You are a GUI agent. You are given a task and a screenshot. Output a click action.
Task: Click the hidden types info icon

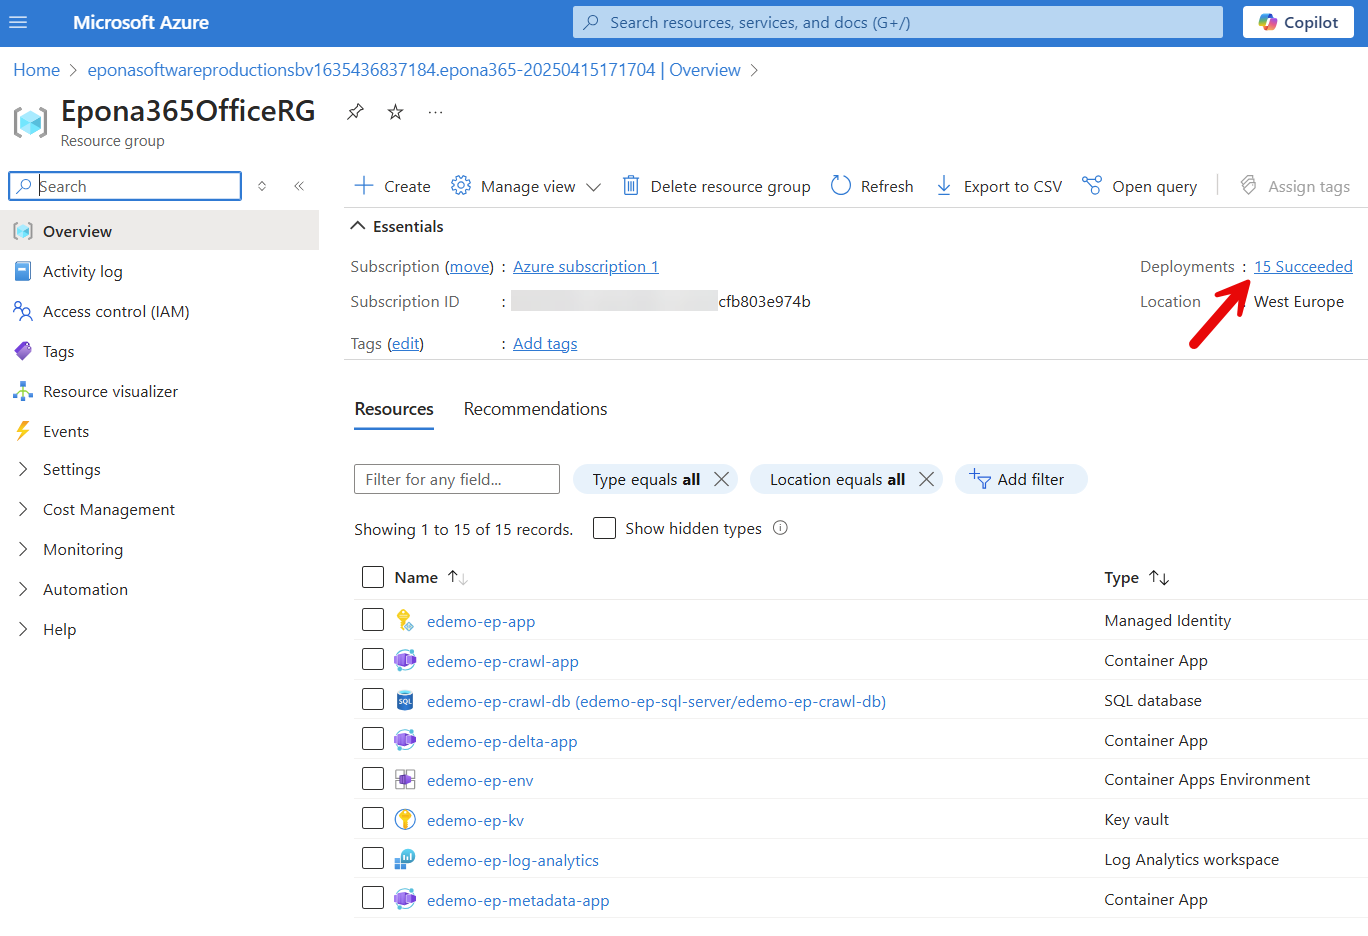[780, 528]
